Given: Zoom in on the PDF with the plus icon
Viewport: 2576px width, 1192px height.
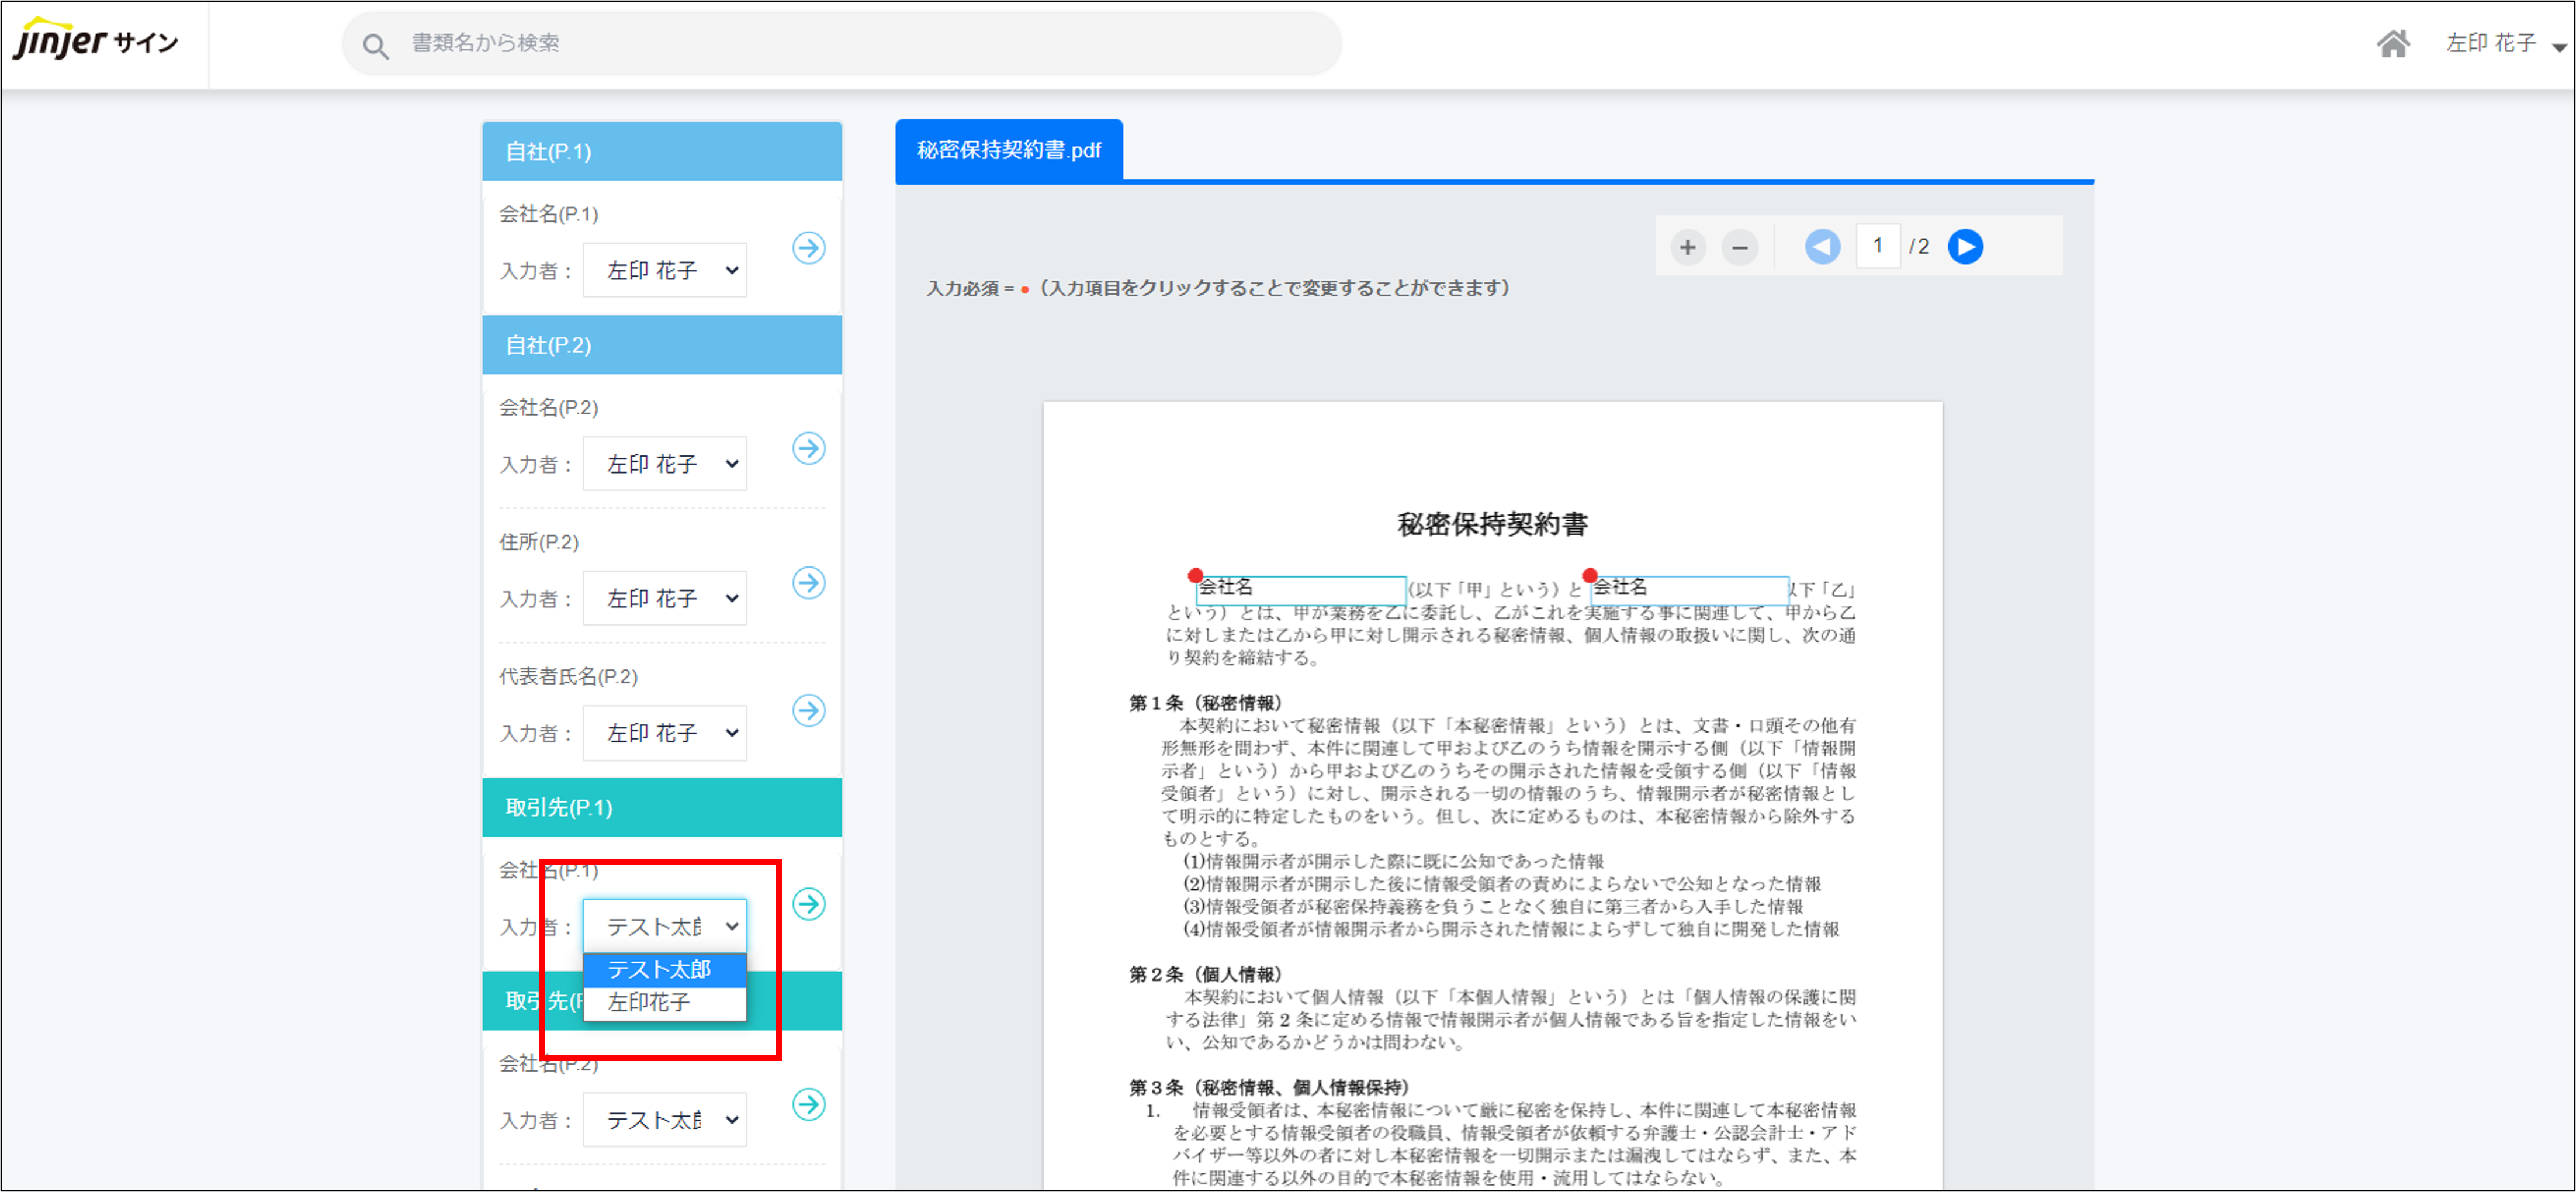Looking at the screenshot, I should coord(1687,246).
